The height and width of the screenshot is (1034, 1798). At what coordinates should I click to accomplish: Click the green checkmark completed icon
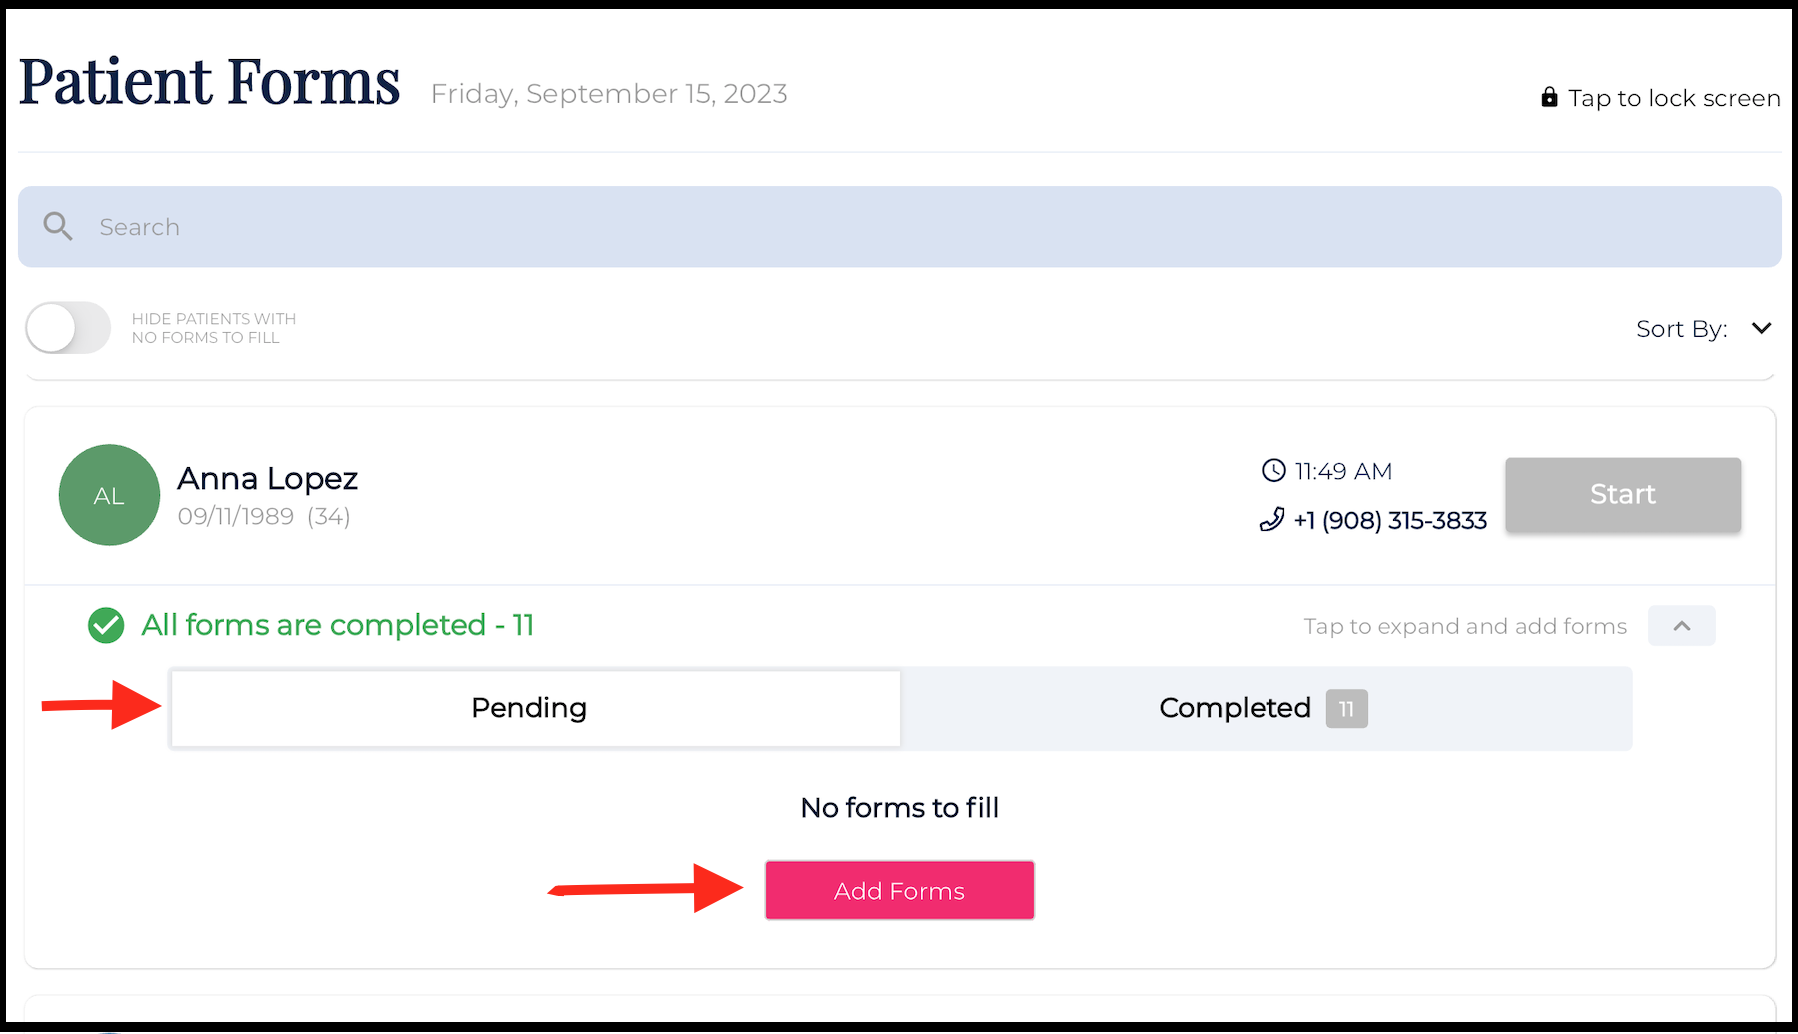[106, 626]
